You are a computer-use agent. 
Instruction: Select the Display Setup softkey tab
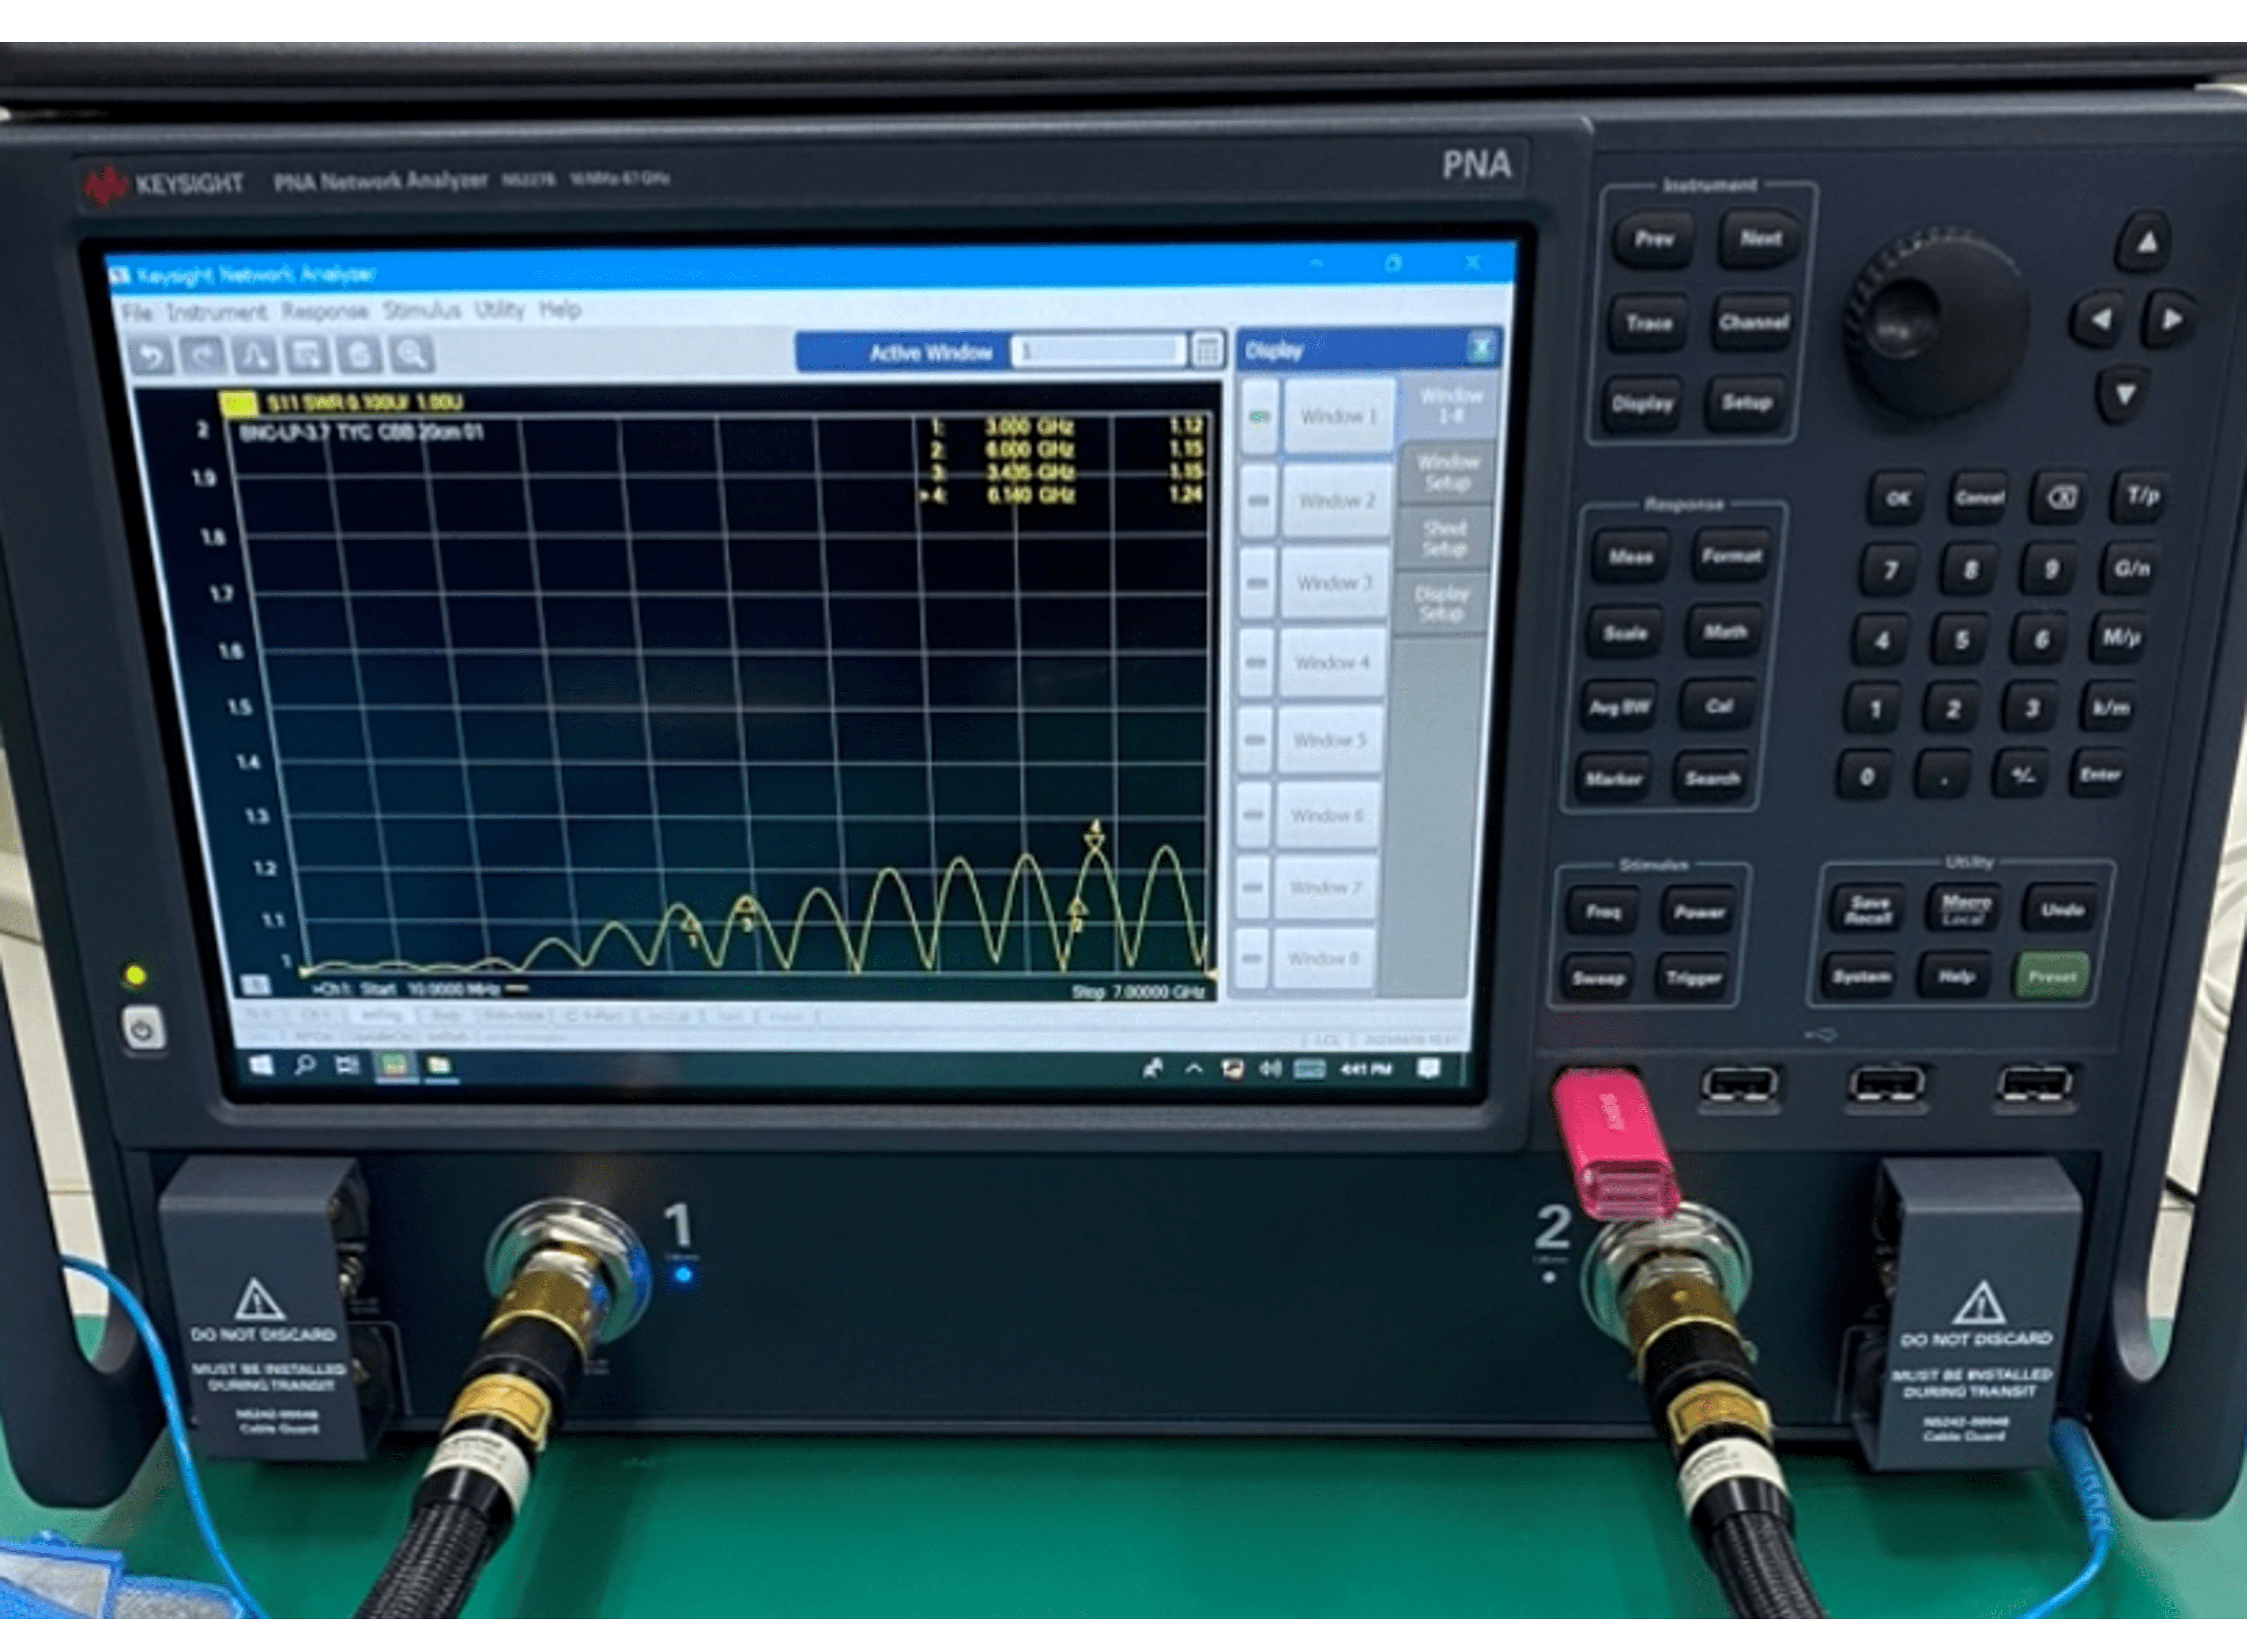point(1441,603)
